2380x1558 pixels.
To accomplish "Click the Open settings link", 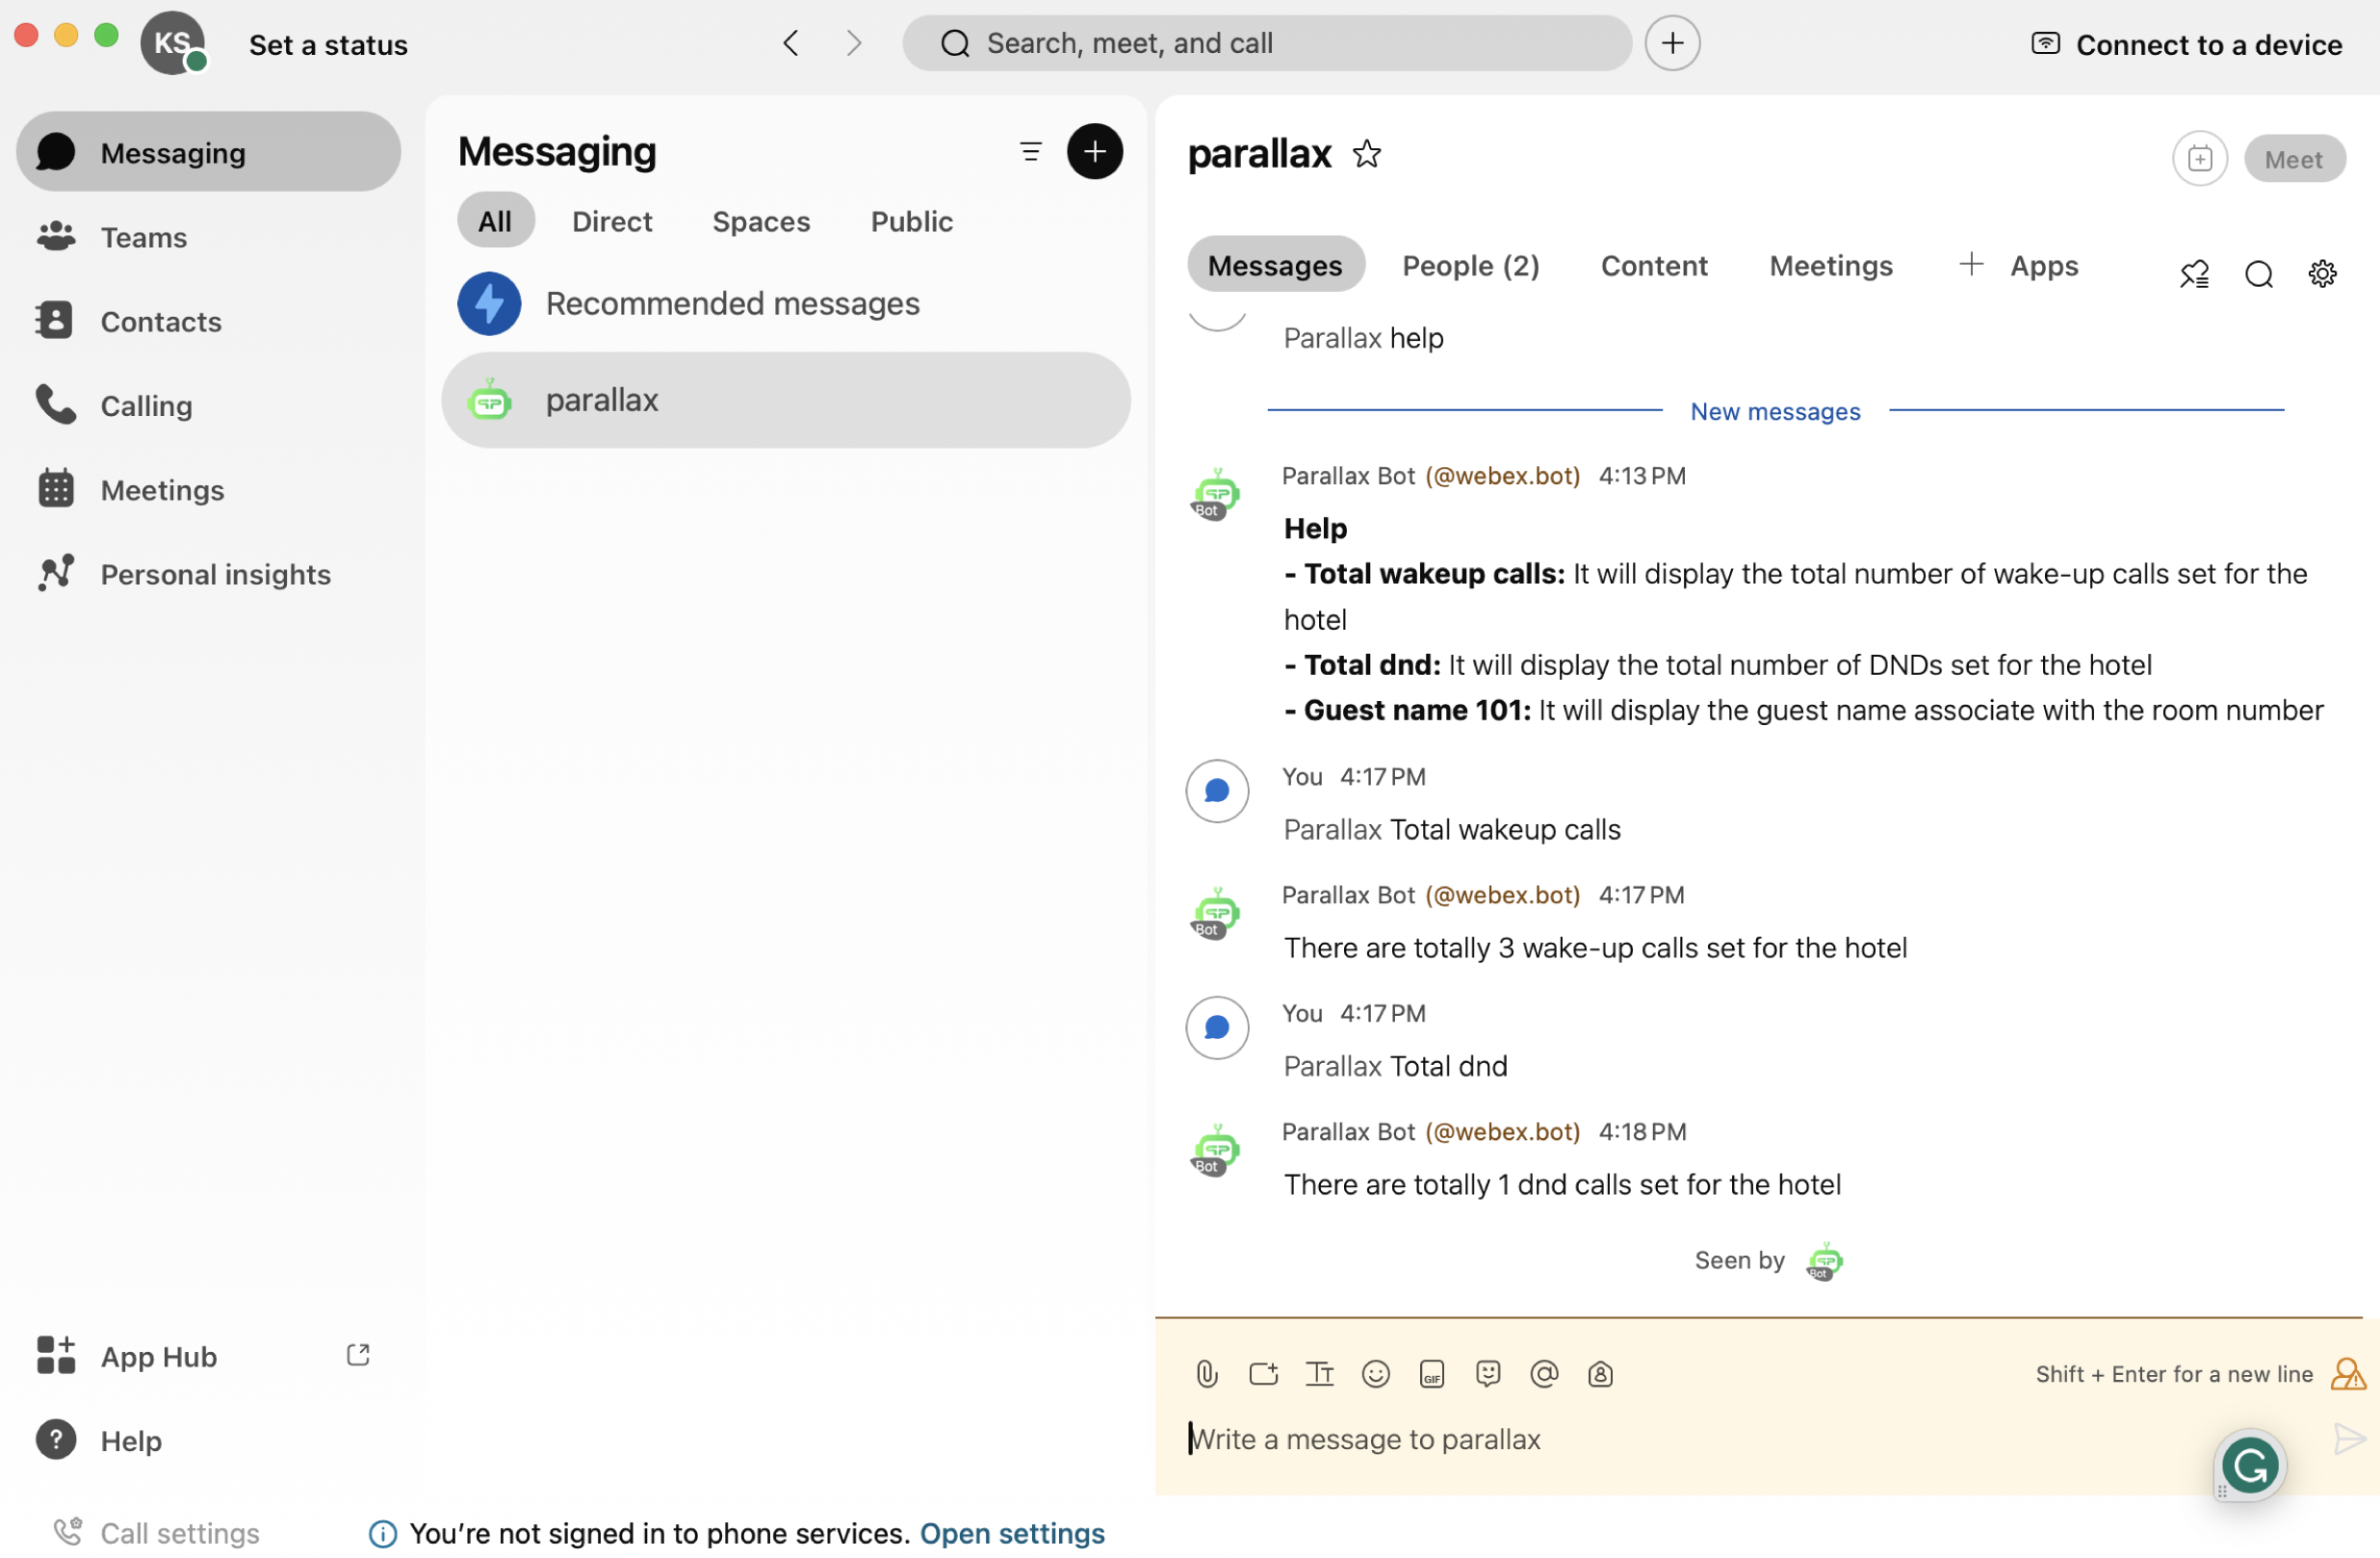I will coord(1011,1532).
